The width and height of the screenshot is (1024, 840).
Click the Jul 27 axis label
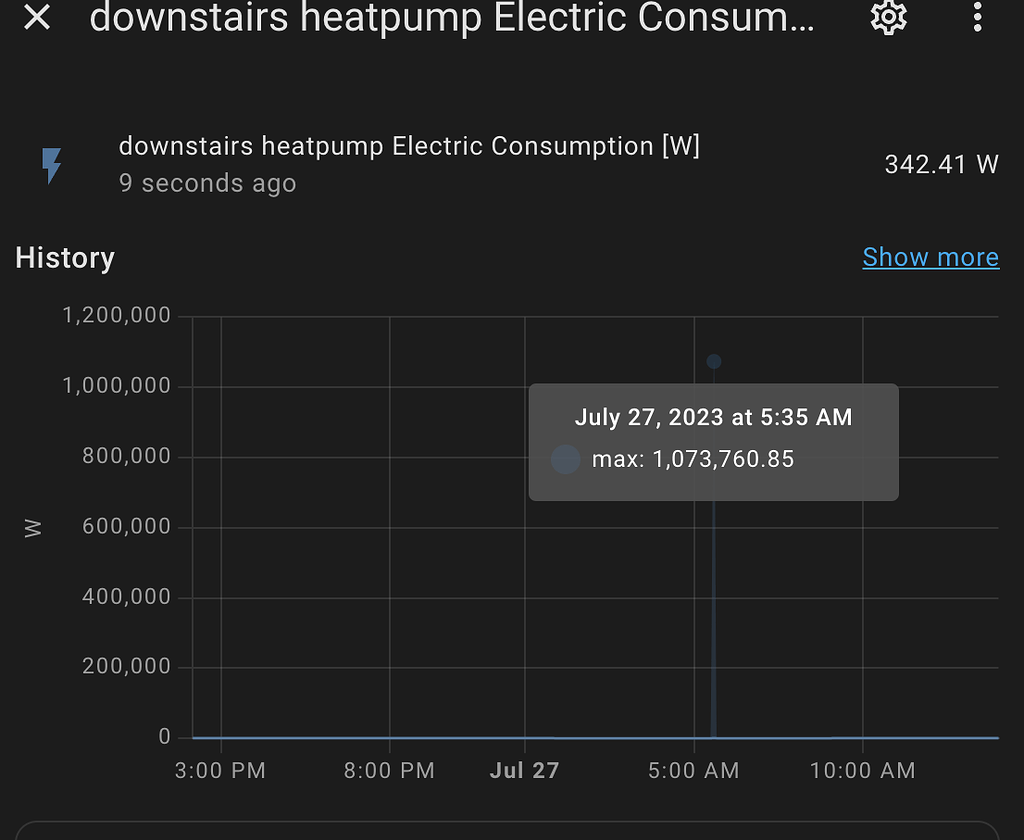[x=524, y=770]
